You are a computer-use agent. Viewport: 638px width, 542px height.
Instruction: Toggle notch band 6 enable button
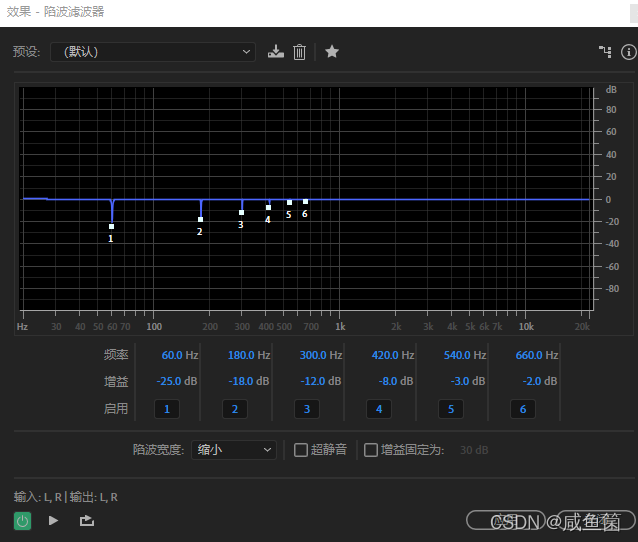click(x=523, y=409)
